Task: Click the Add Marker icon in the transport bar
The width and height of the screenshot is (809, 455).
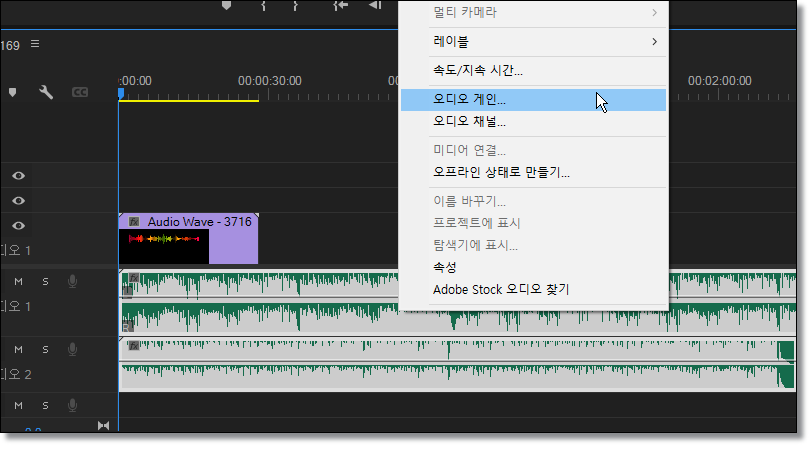Action: pos(226,5)
